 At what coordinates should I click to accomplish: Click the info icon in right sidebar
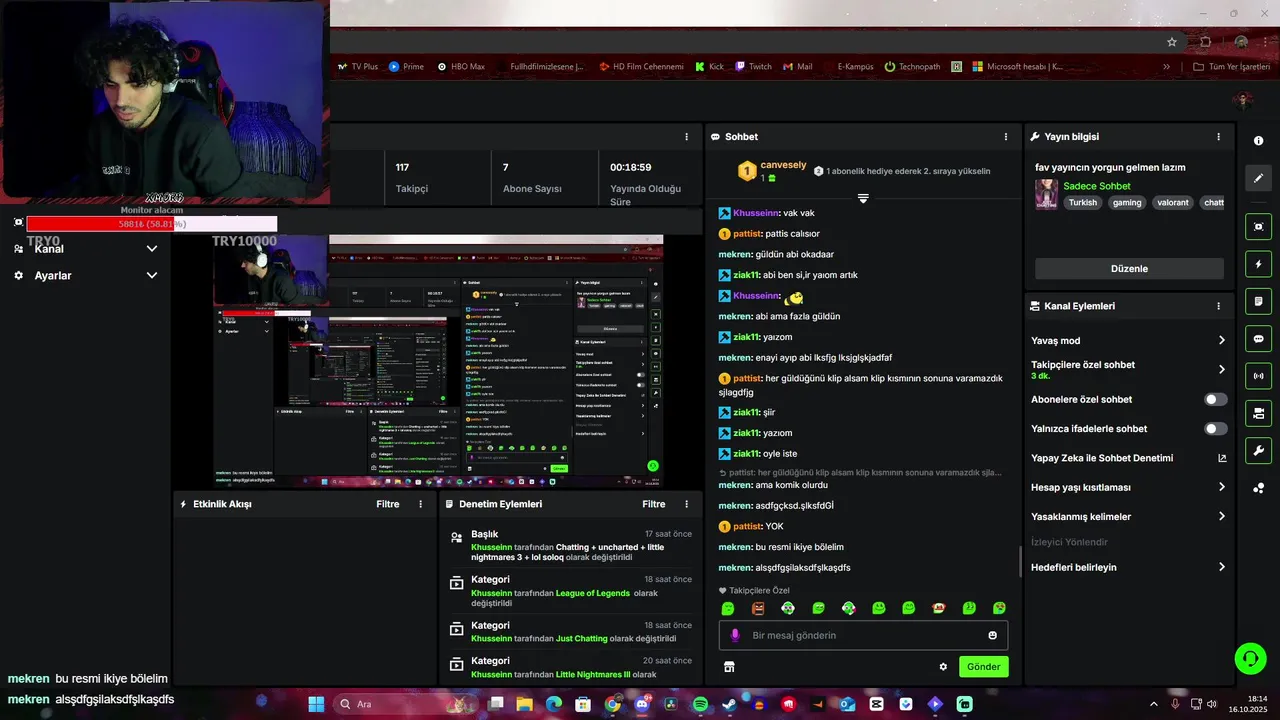point(1259,141)
